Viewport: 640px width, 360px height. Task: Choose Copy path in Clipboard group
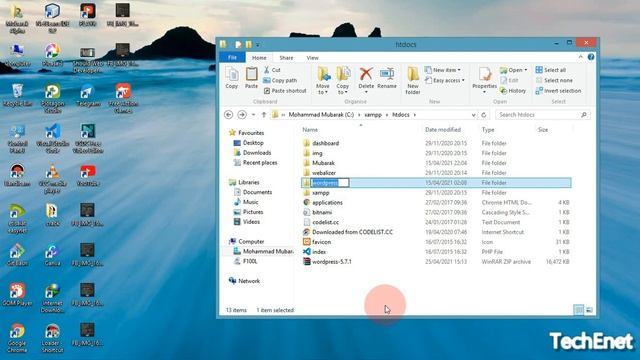tap(280, 80)
